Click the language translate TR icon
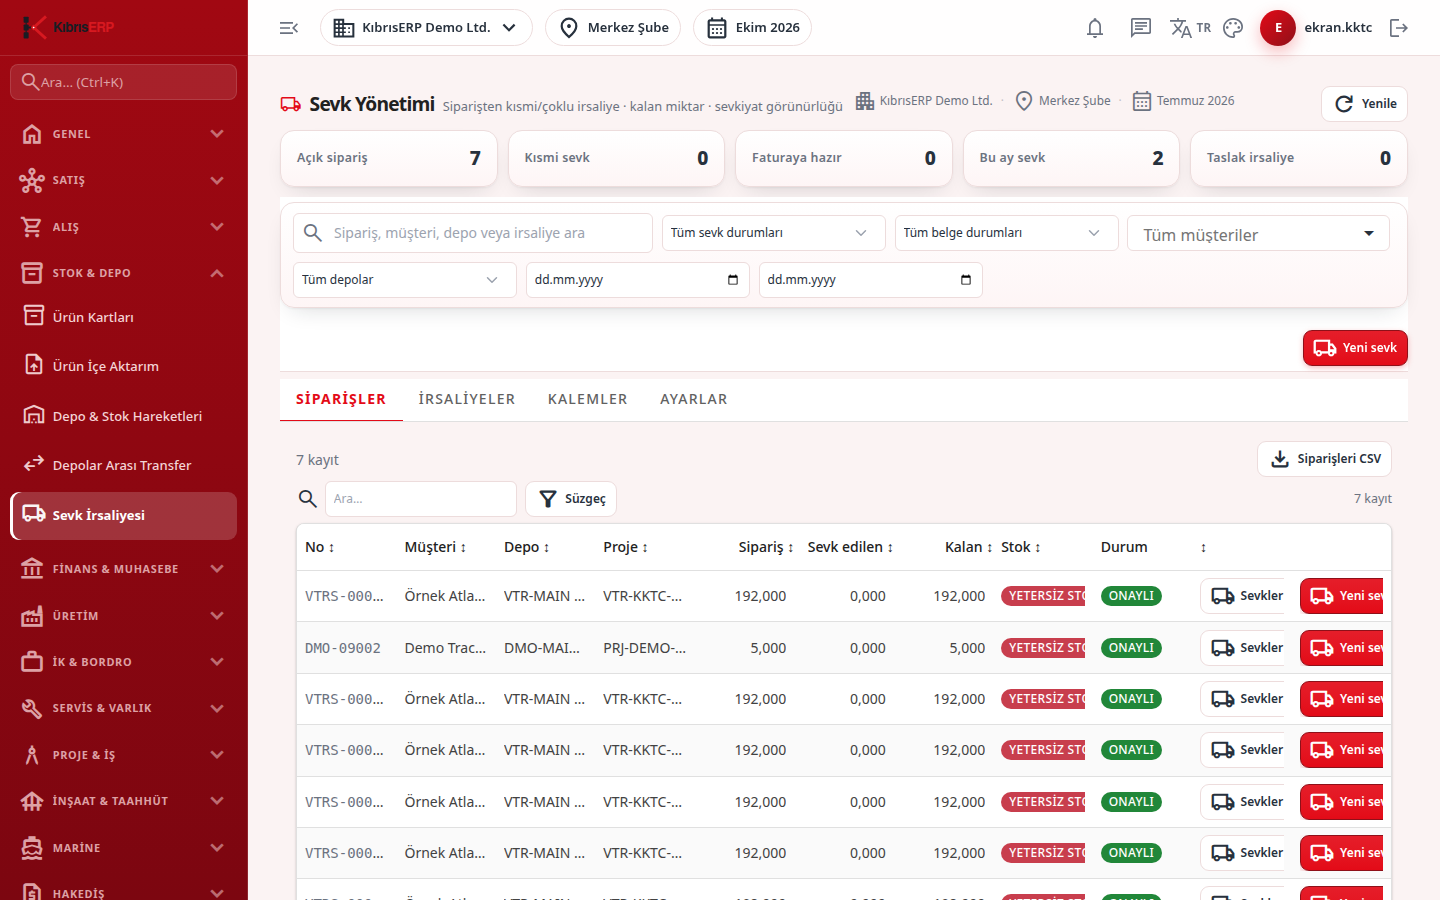 pos(1190,28)
